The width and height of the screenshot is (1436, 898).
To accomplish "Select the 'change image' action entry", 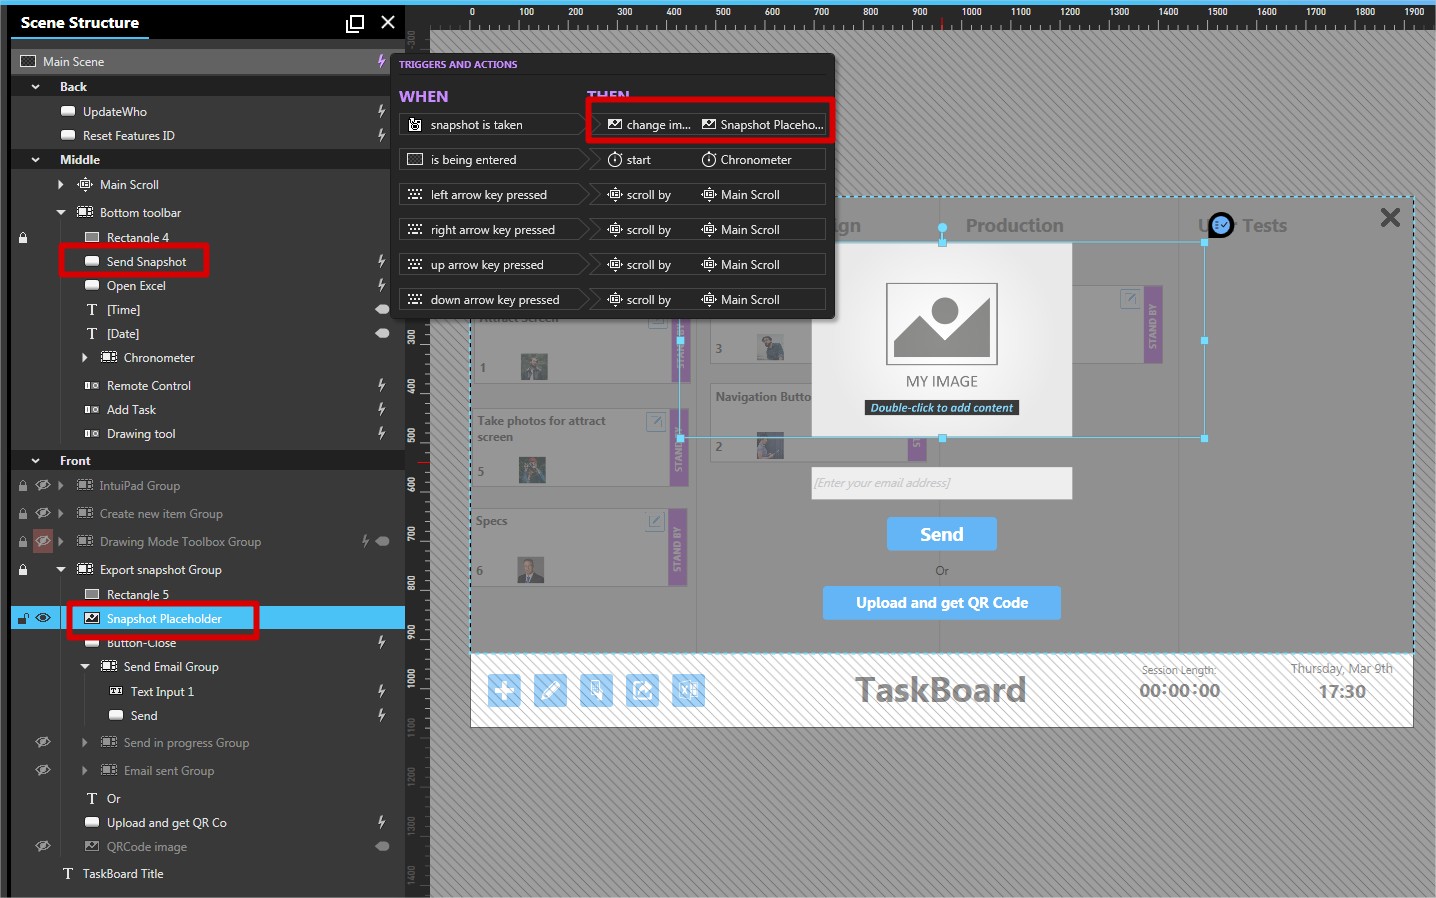I will tap(648, 125).
